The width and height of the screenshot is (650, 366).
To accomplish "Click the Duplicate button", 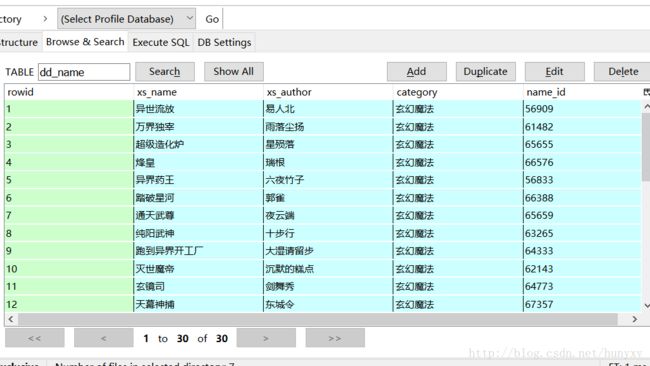I will tap(485, 72).
